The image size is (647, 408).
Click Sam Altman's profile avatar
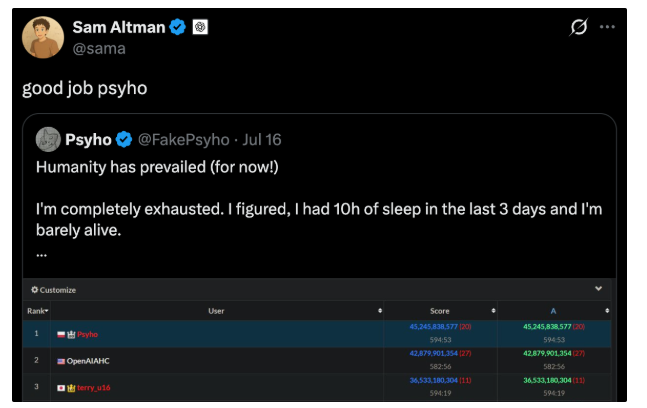click(41, 36)
